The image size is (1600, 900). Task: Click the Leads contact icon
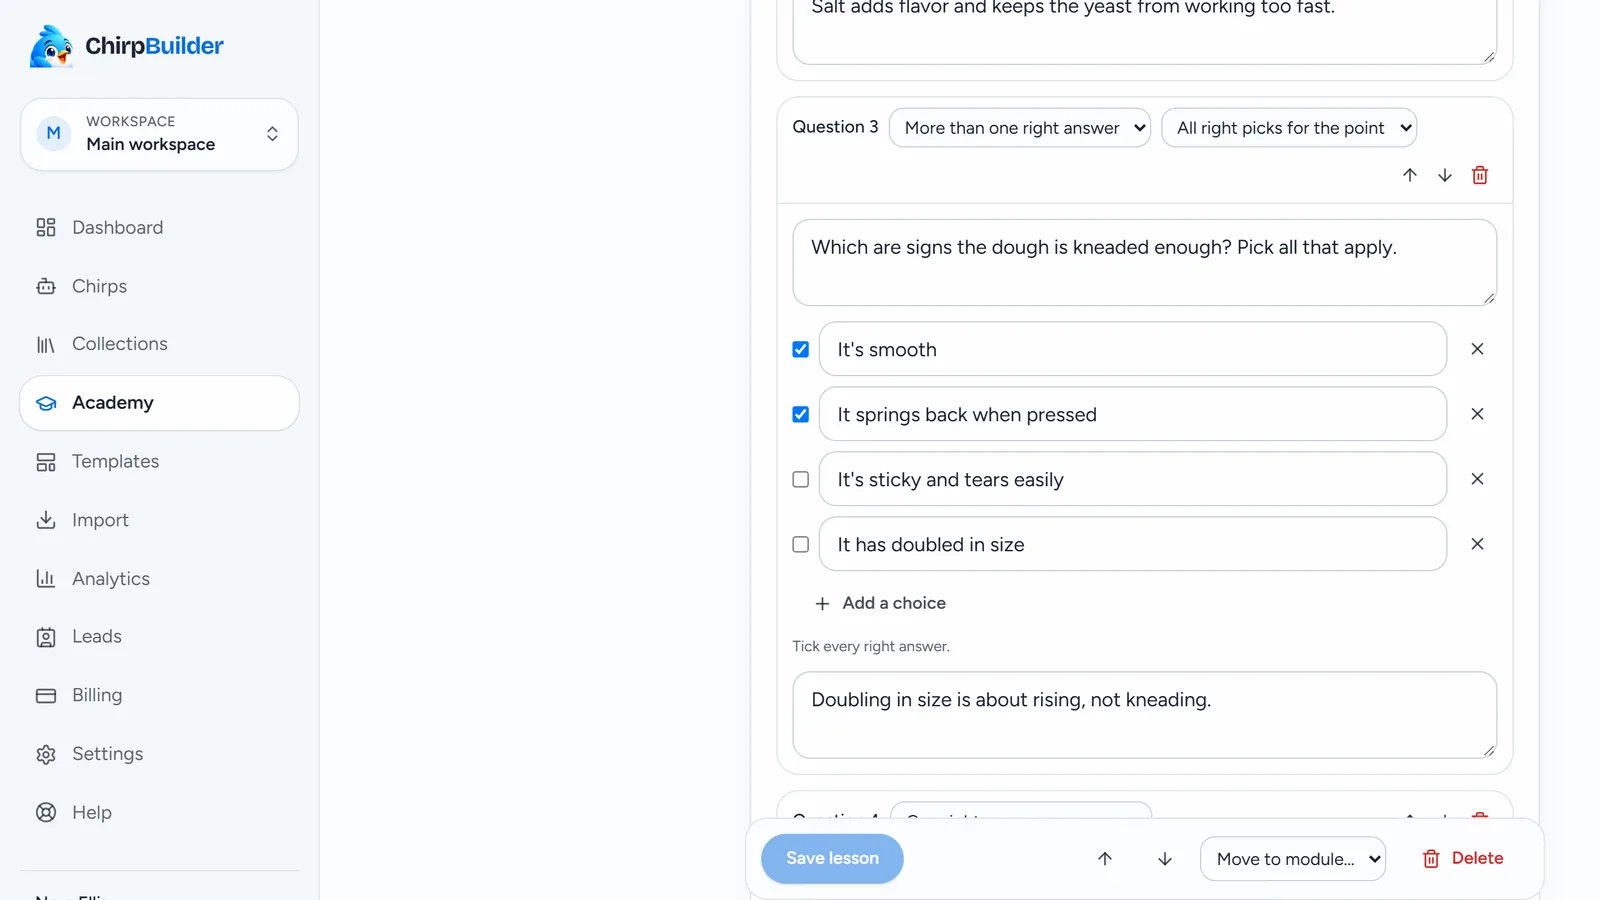pyautogui.click(x=46, y=637)
